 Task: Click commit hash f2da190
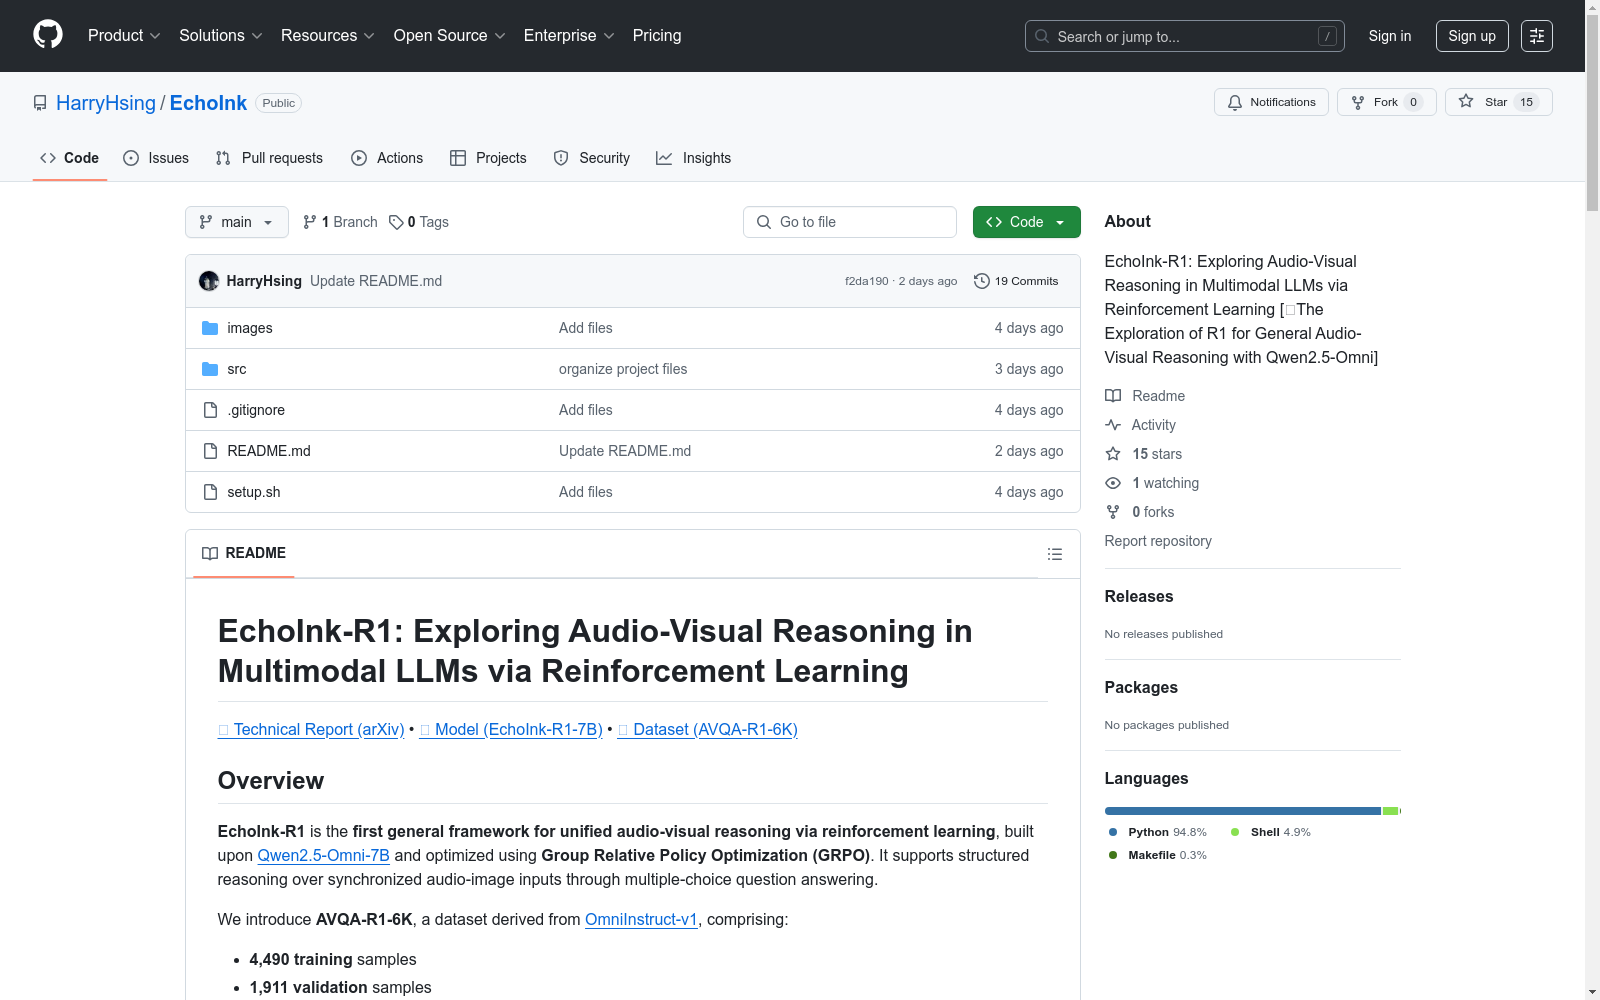[867, 281]
